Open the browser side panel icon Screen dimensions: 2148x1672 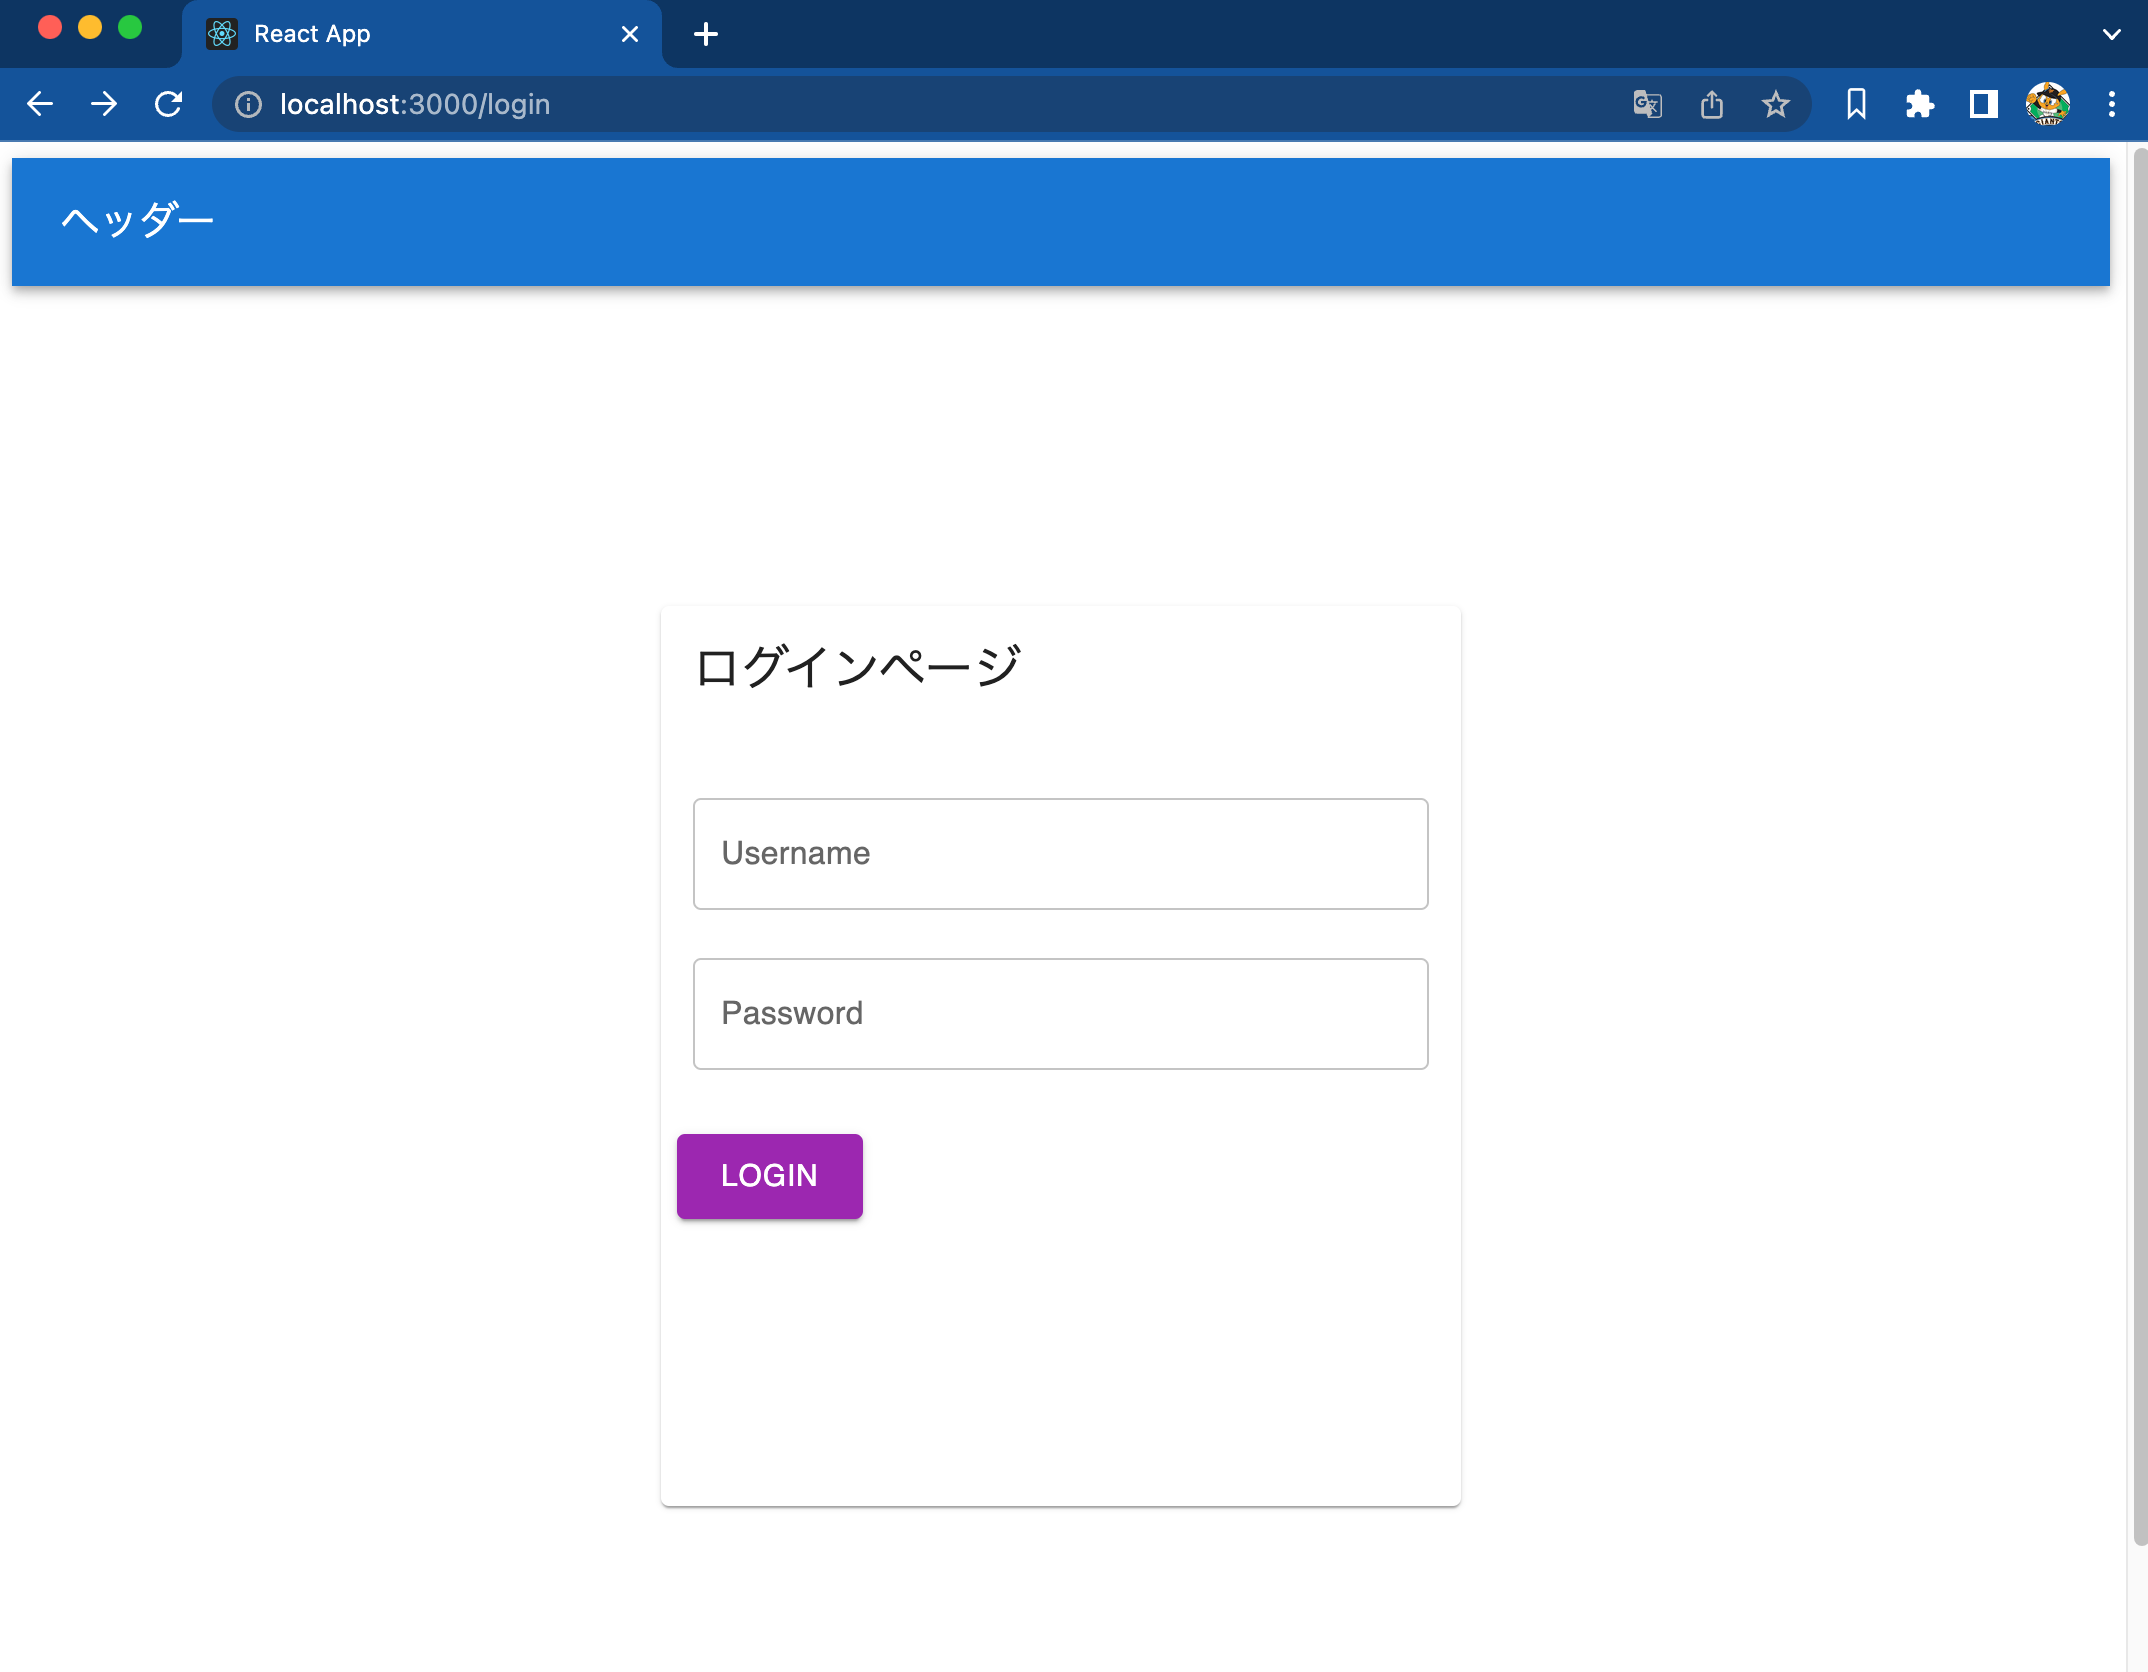1984,104
